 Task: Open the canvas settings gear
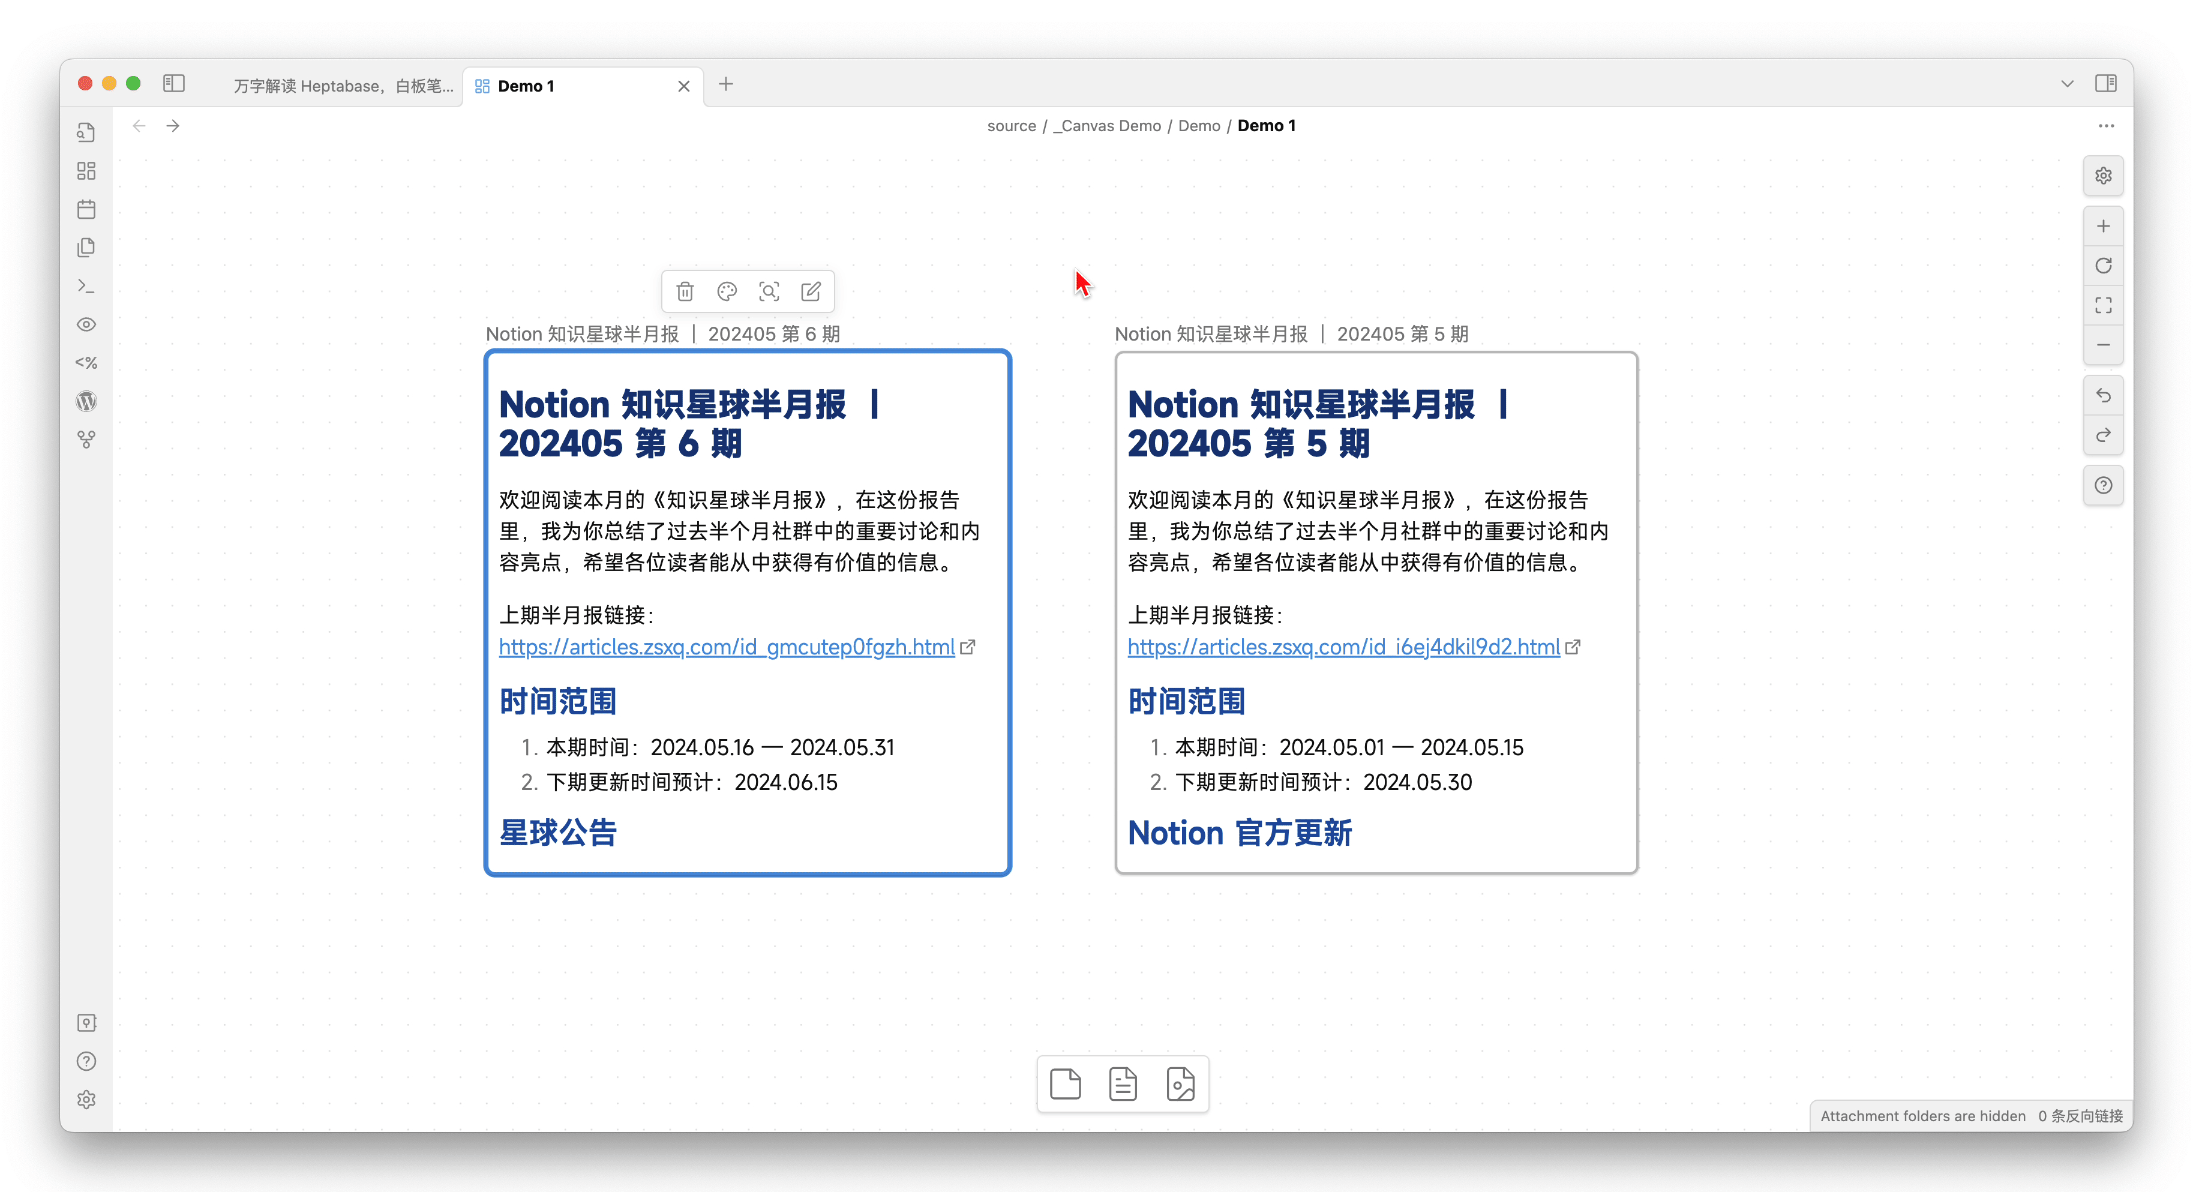(x=2104, y=176)
